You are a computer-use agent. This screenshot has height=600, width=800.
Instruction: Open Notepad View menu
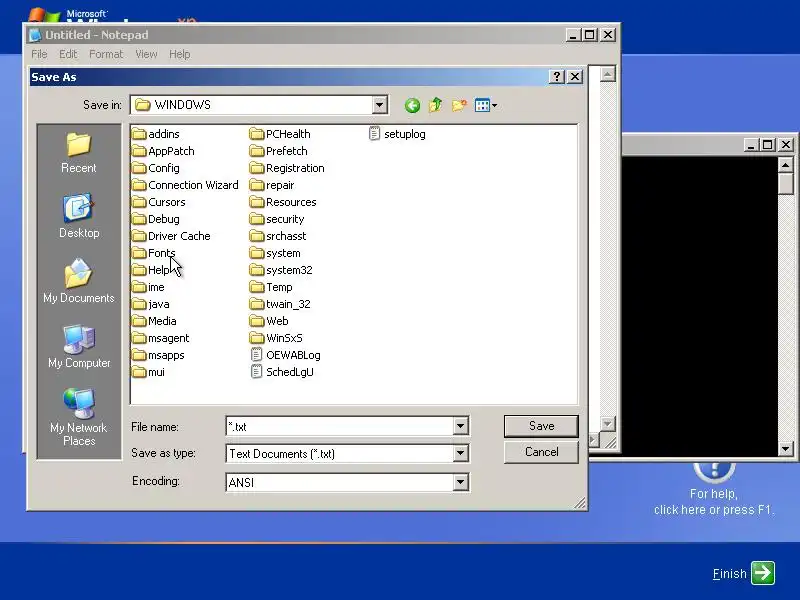[x=146, y=54]
